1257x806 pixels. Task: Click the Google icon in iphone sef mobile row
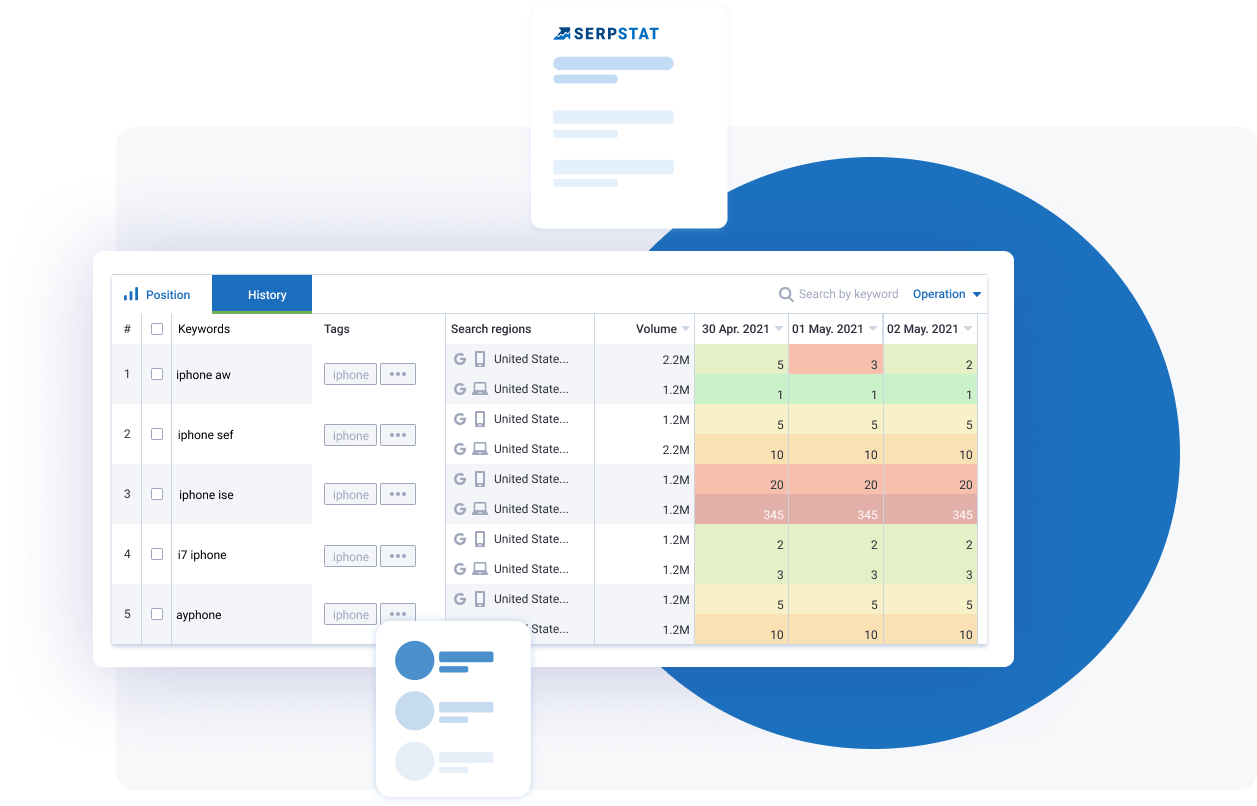click(460, 419)
